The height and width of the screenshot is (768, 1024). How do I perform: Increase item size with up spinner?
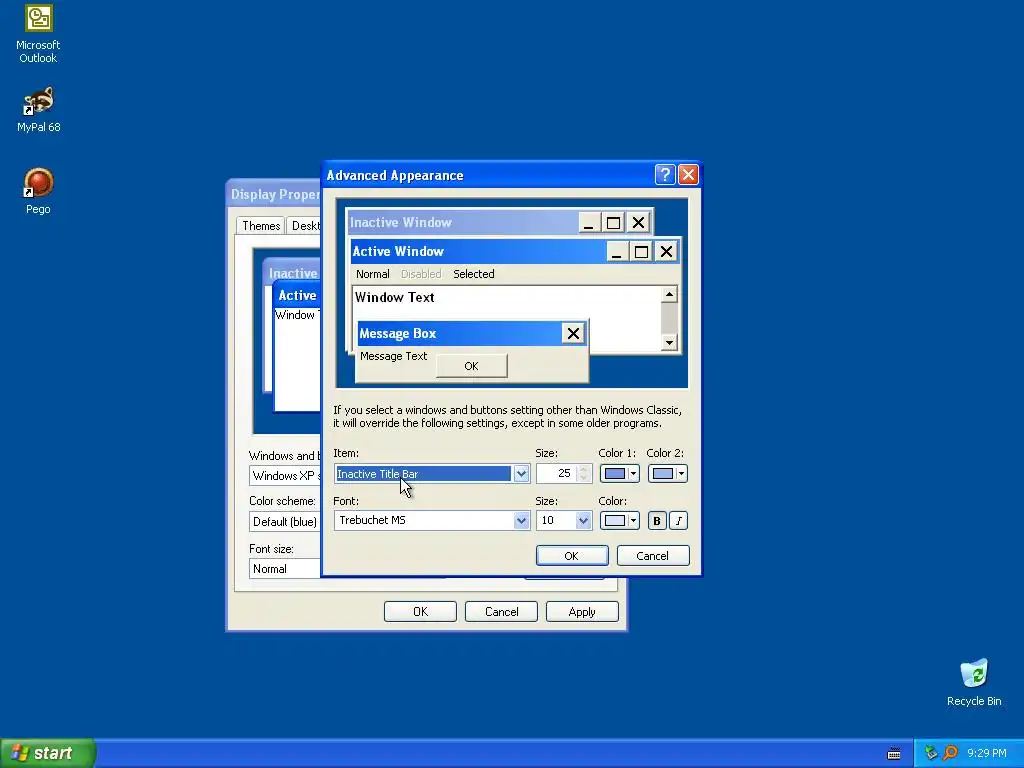584,469
